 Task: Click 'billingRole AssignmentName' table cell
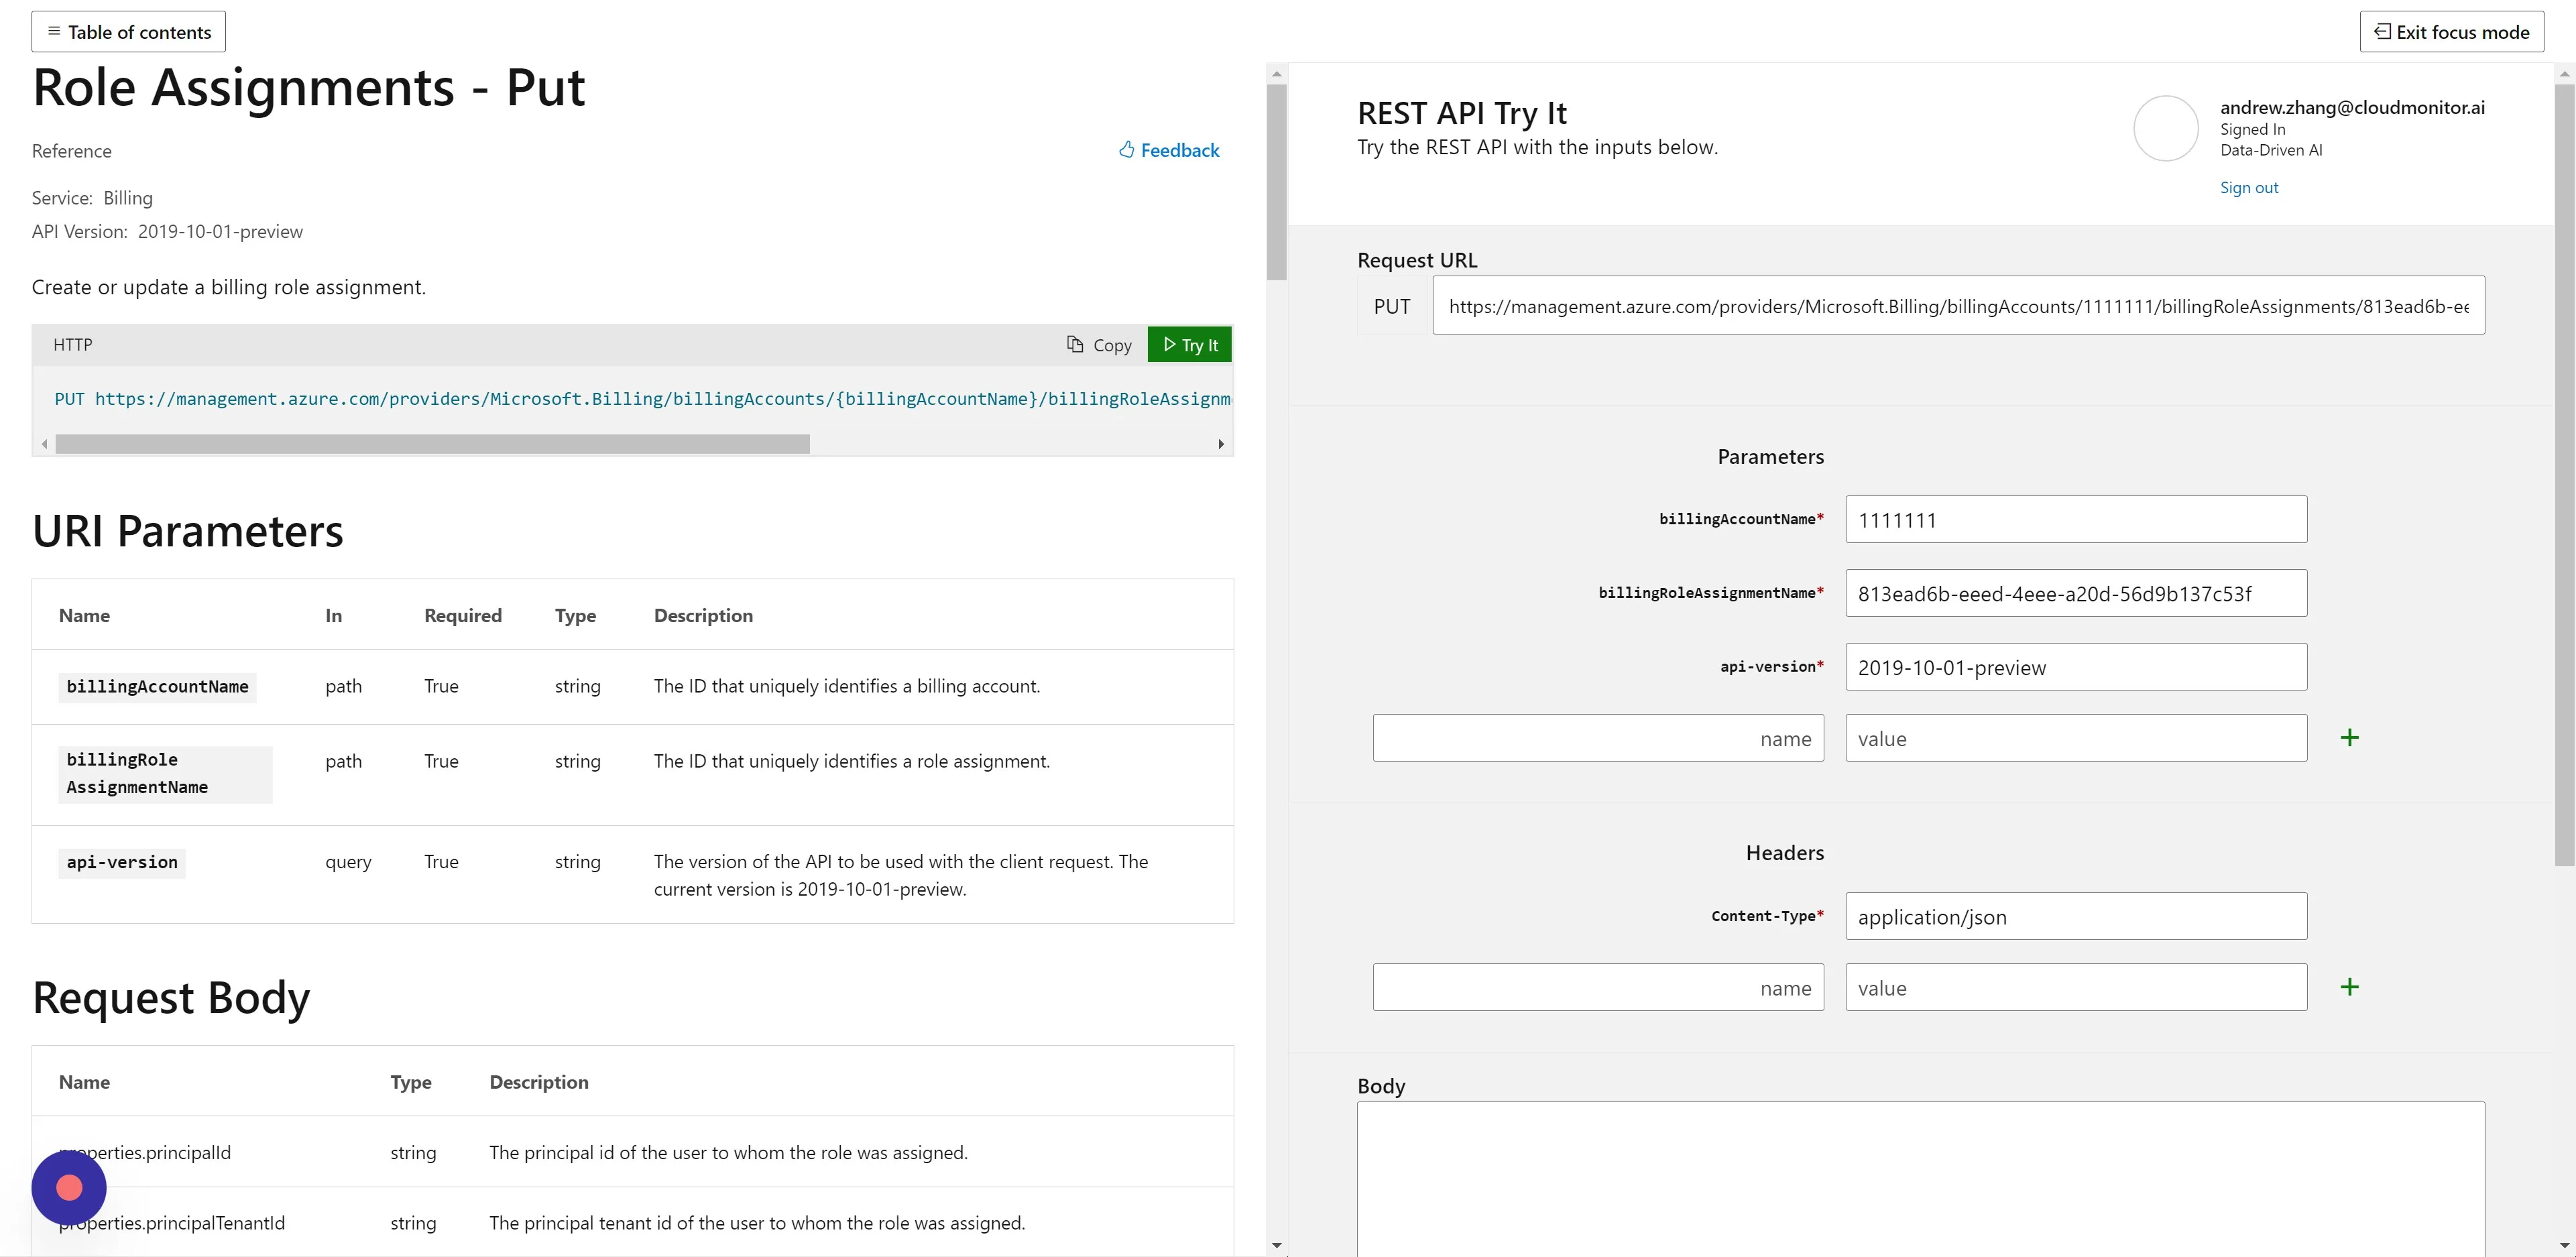pos(165,774)
